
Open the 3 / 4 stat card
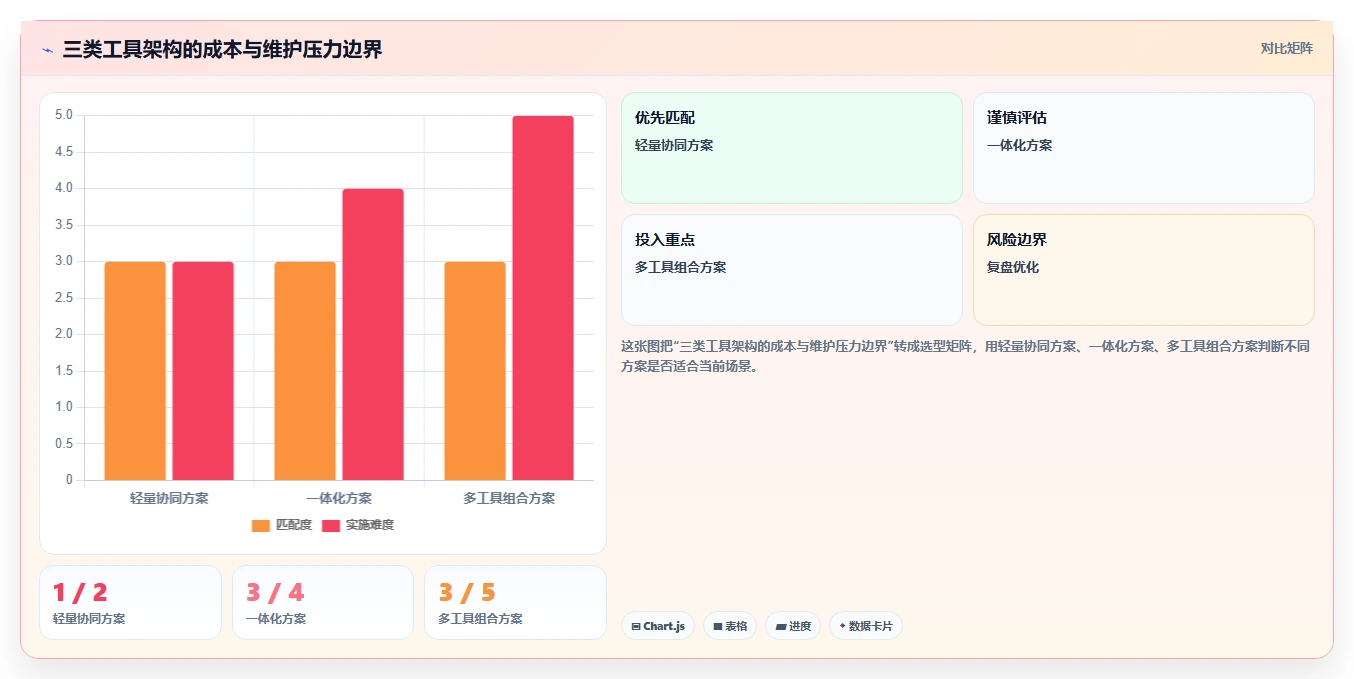click(323, 602)
